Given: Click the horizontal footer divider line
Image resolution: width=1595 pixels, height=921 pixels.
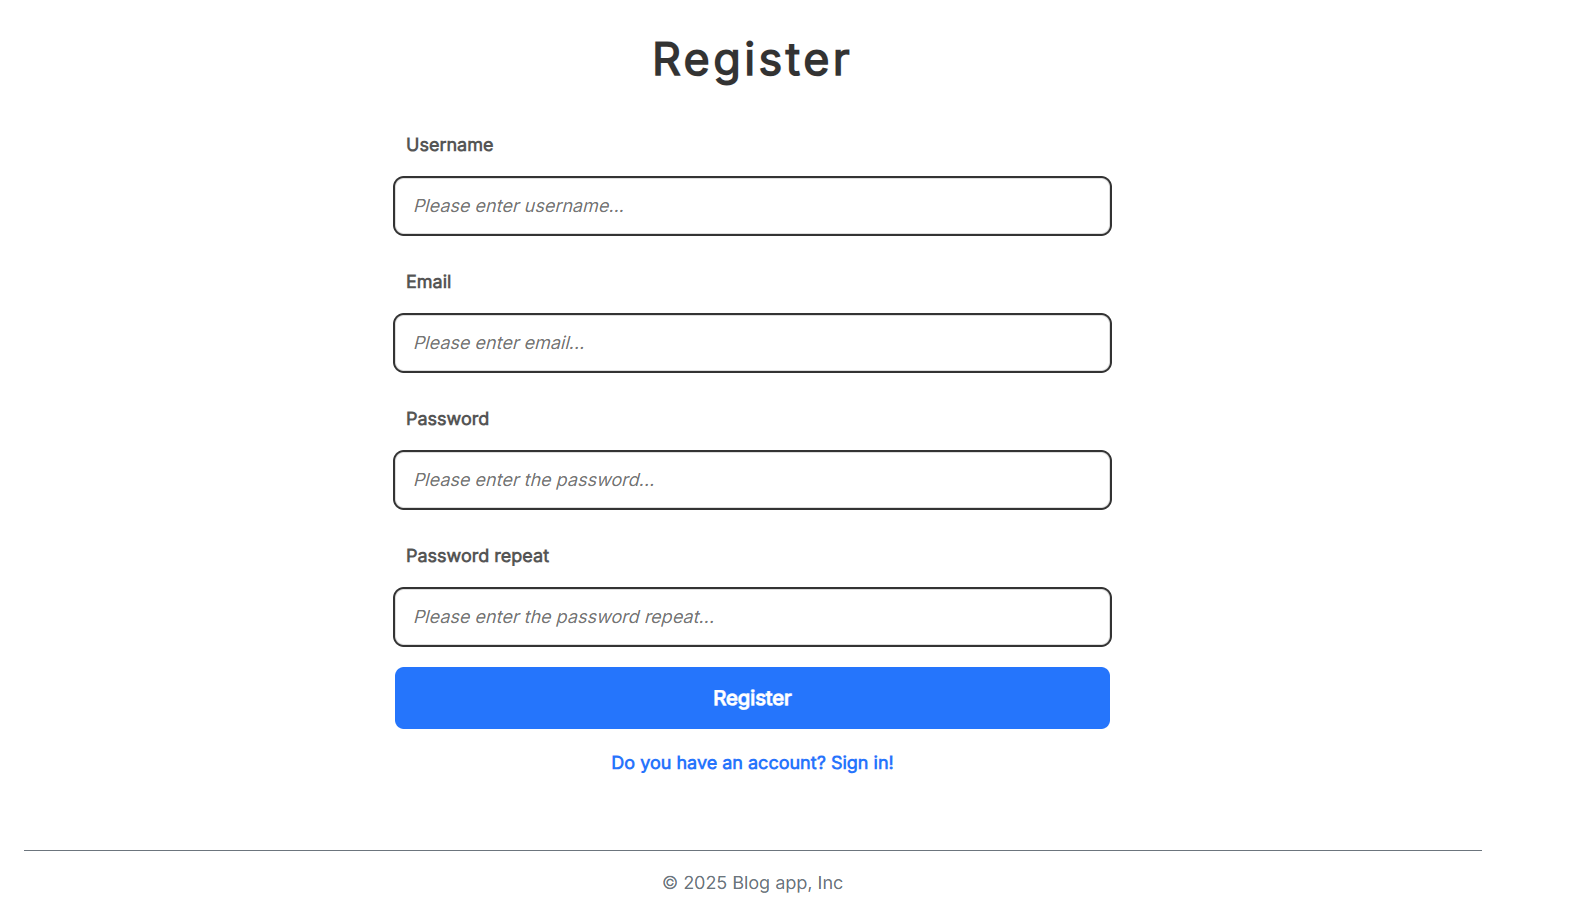Looking at the screenshot, I should tap(752, 850).
